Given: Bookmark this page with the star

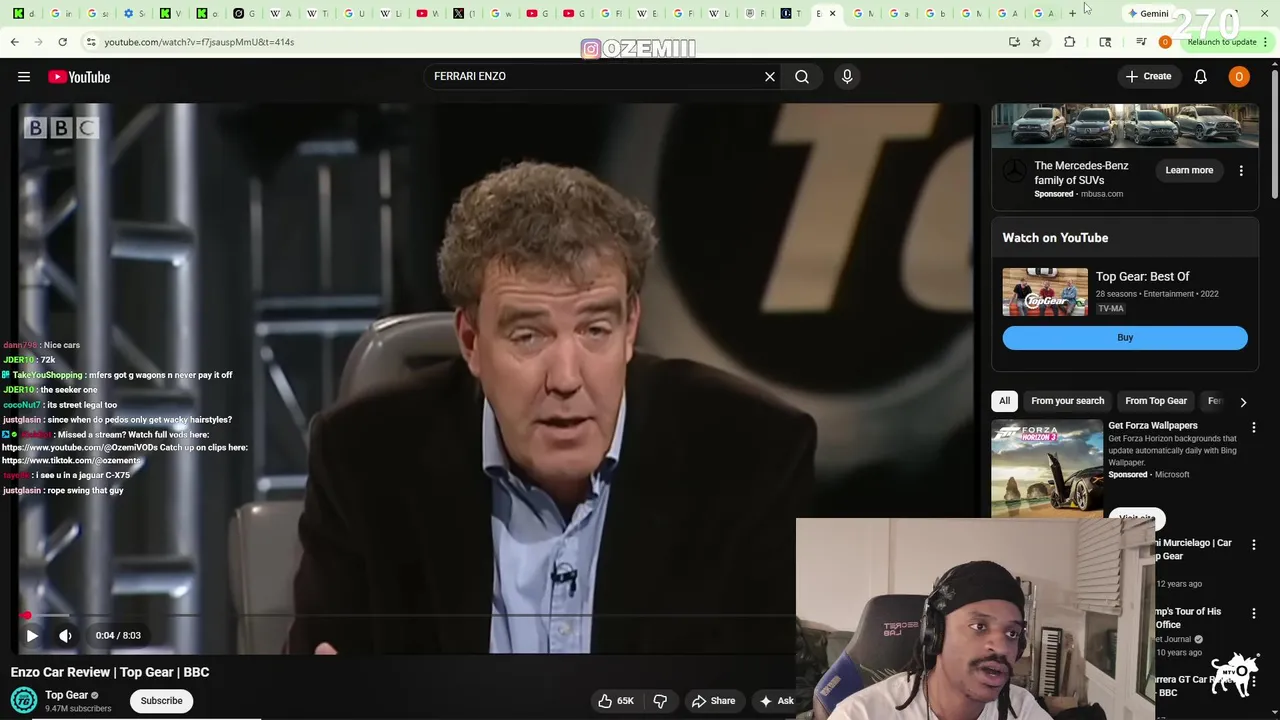Looking at the screenshot, I should (x=1036, y=42).
